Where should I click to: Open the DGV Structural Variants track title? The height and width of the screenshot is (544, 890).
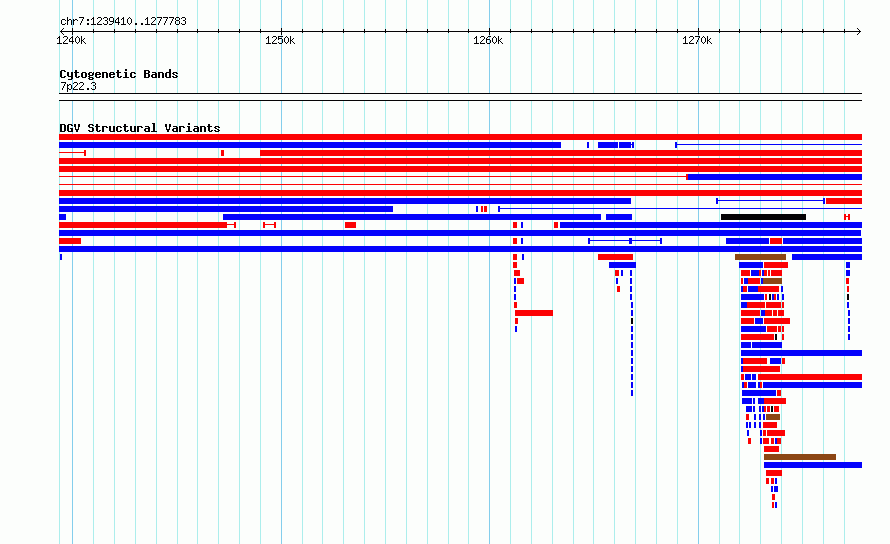coord(140,128)
